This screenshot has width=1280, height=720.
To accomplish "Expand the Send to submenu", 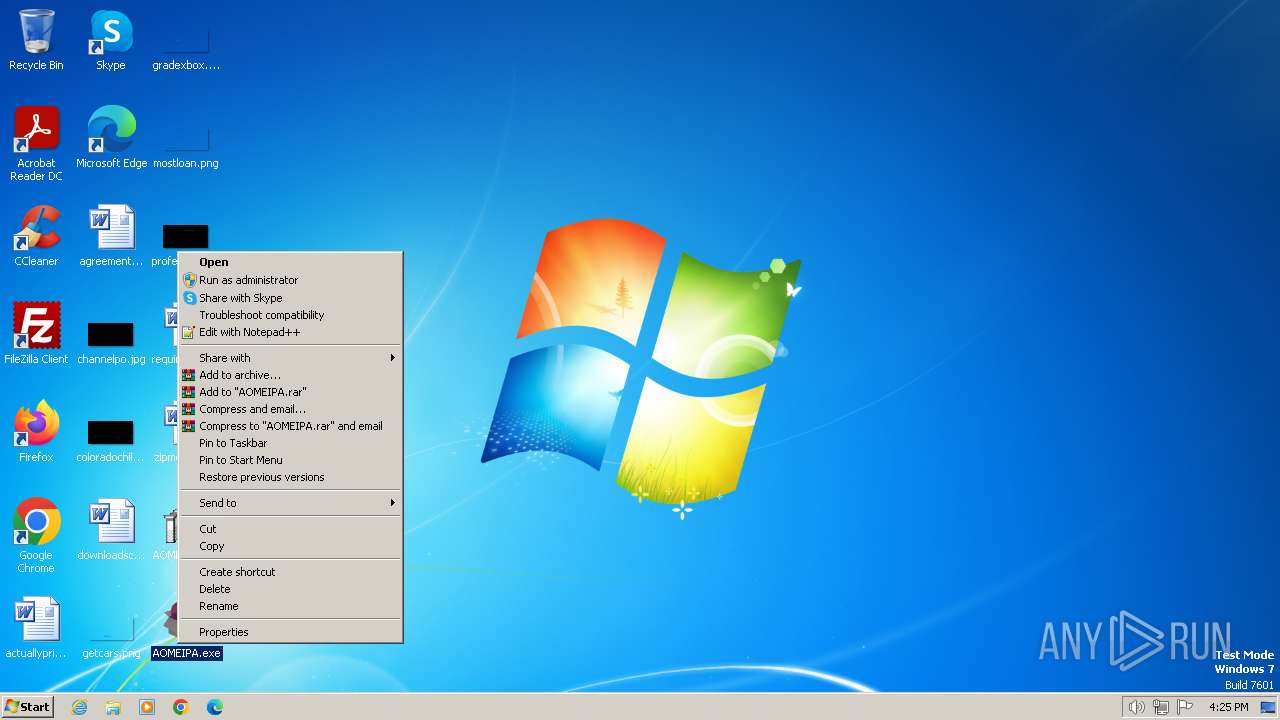I will 290,503.
